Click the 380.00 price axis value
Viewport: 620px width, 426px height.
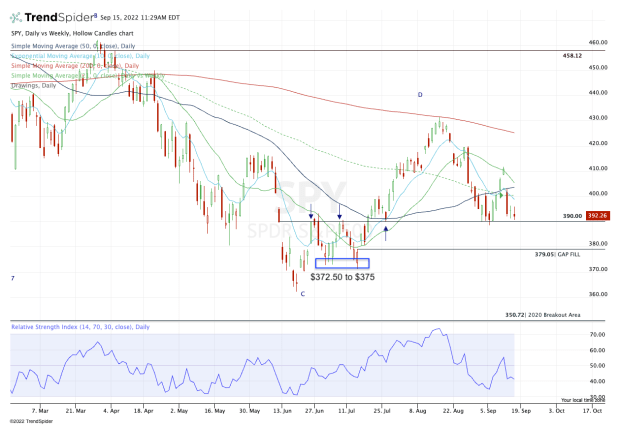click(x=598, y=244)
